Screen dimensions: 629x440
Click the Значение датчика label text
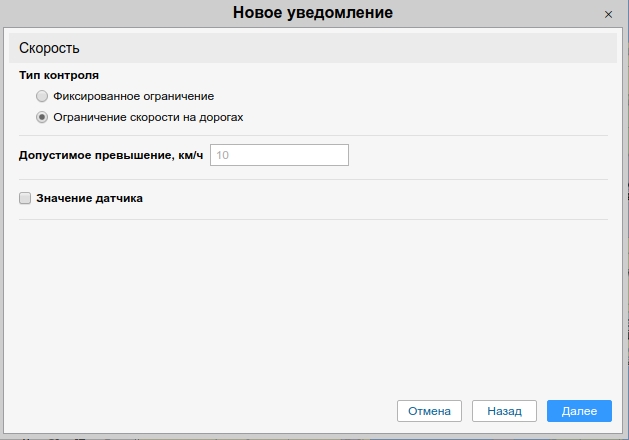pyautogui.click(x=89, y=198)
